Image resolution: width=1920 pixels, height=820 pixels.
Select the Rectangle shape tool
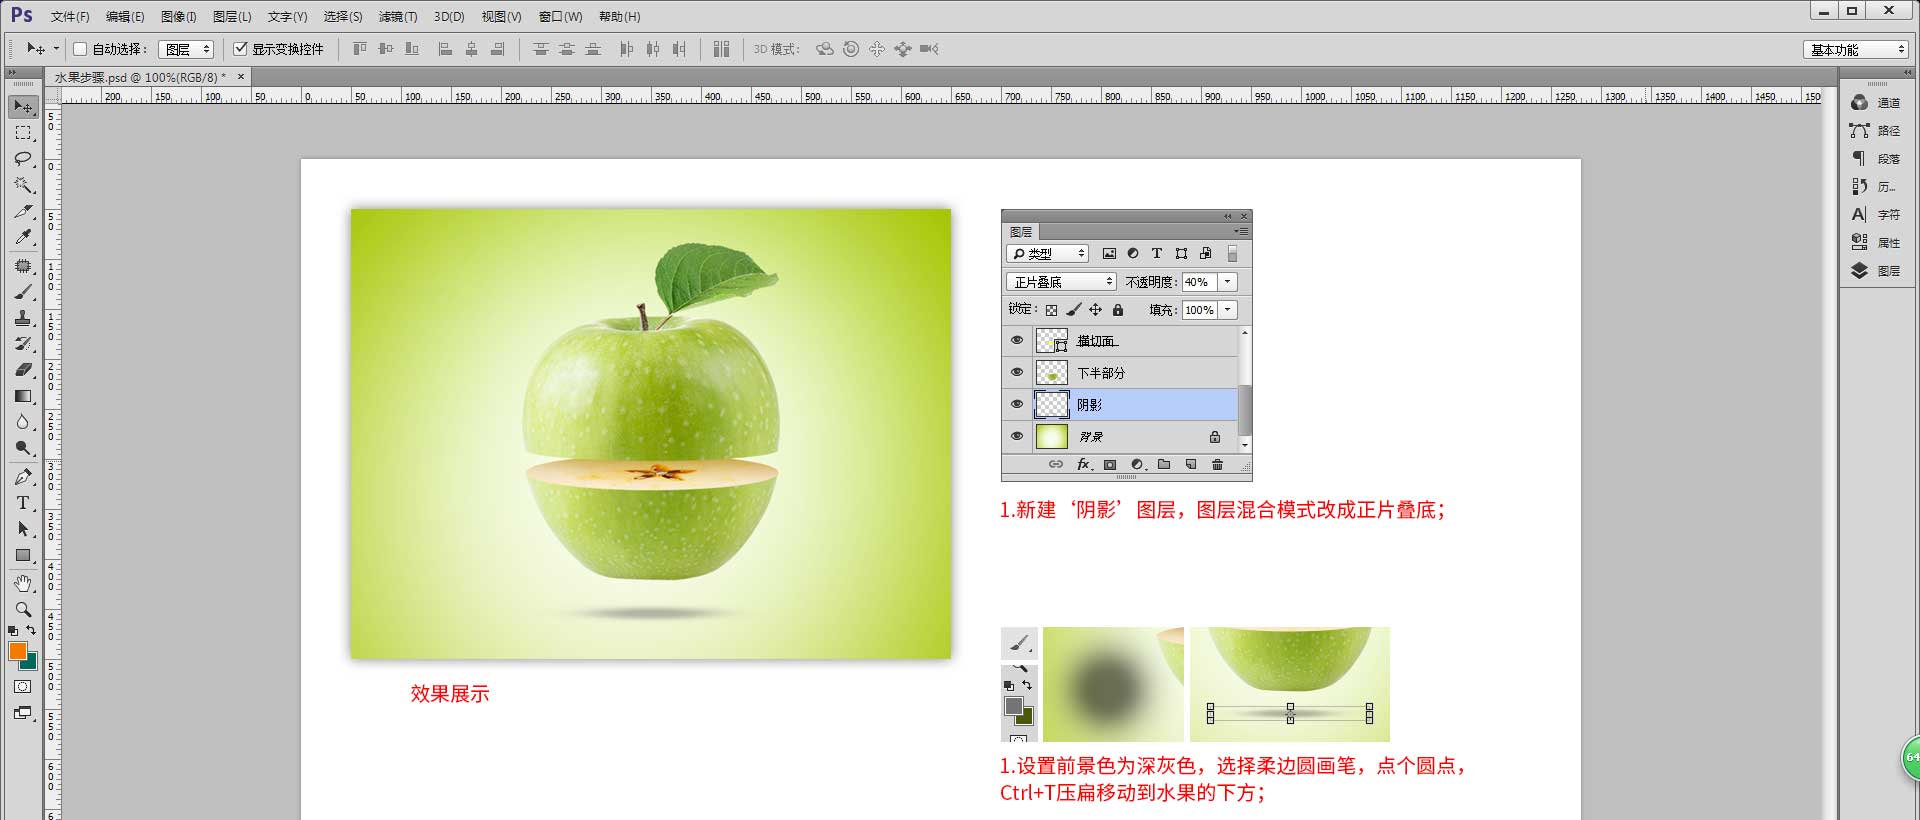click(23, 555)
